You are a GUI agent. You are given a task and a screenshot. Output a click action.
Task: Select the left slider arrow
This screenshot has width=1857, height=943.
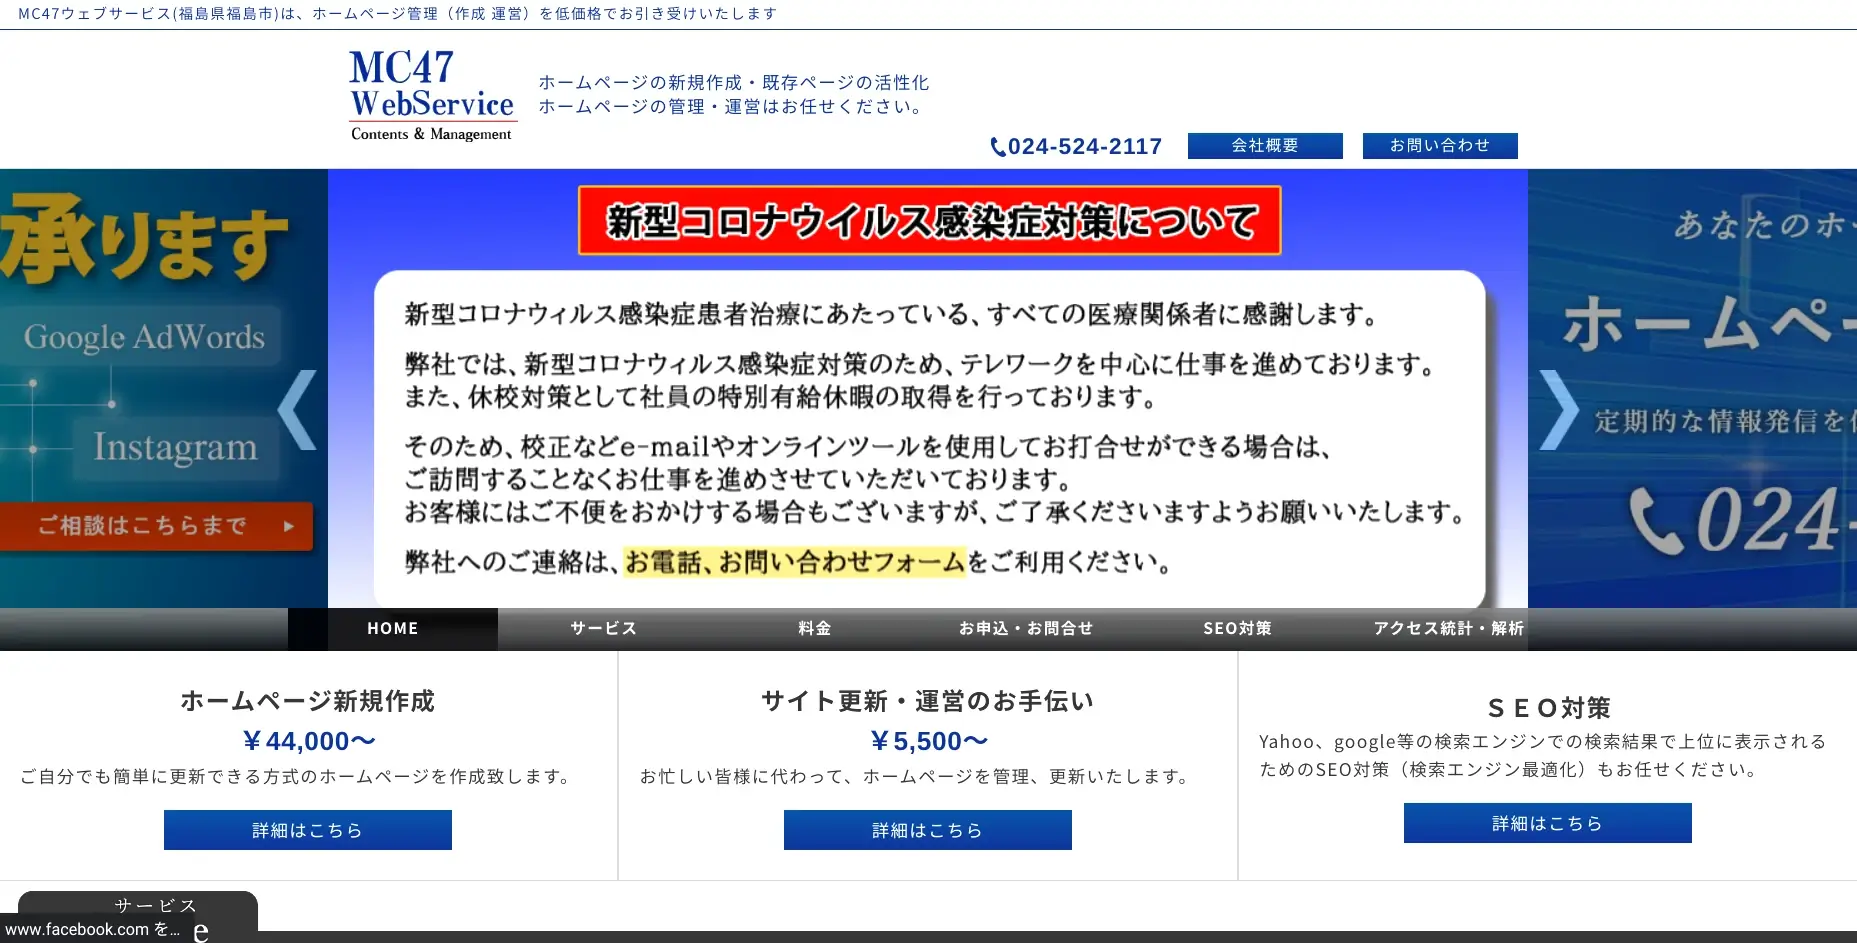pos(297,410)
